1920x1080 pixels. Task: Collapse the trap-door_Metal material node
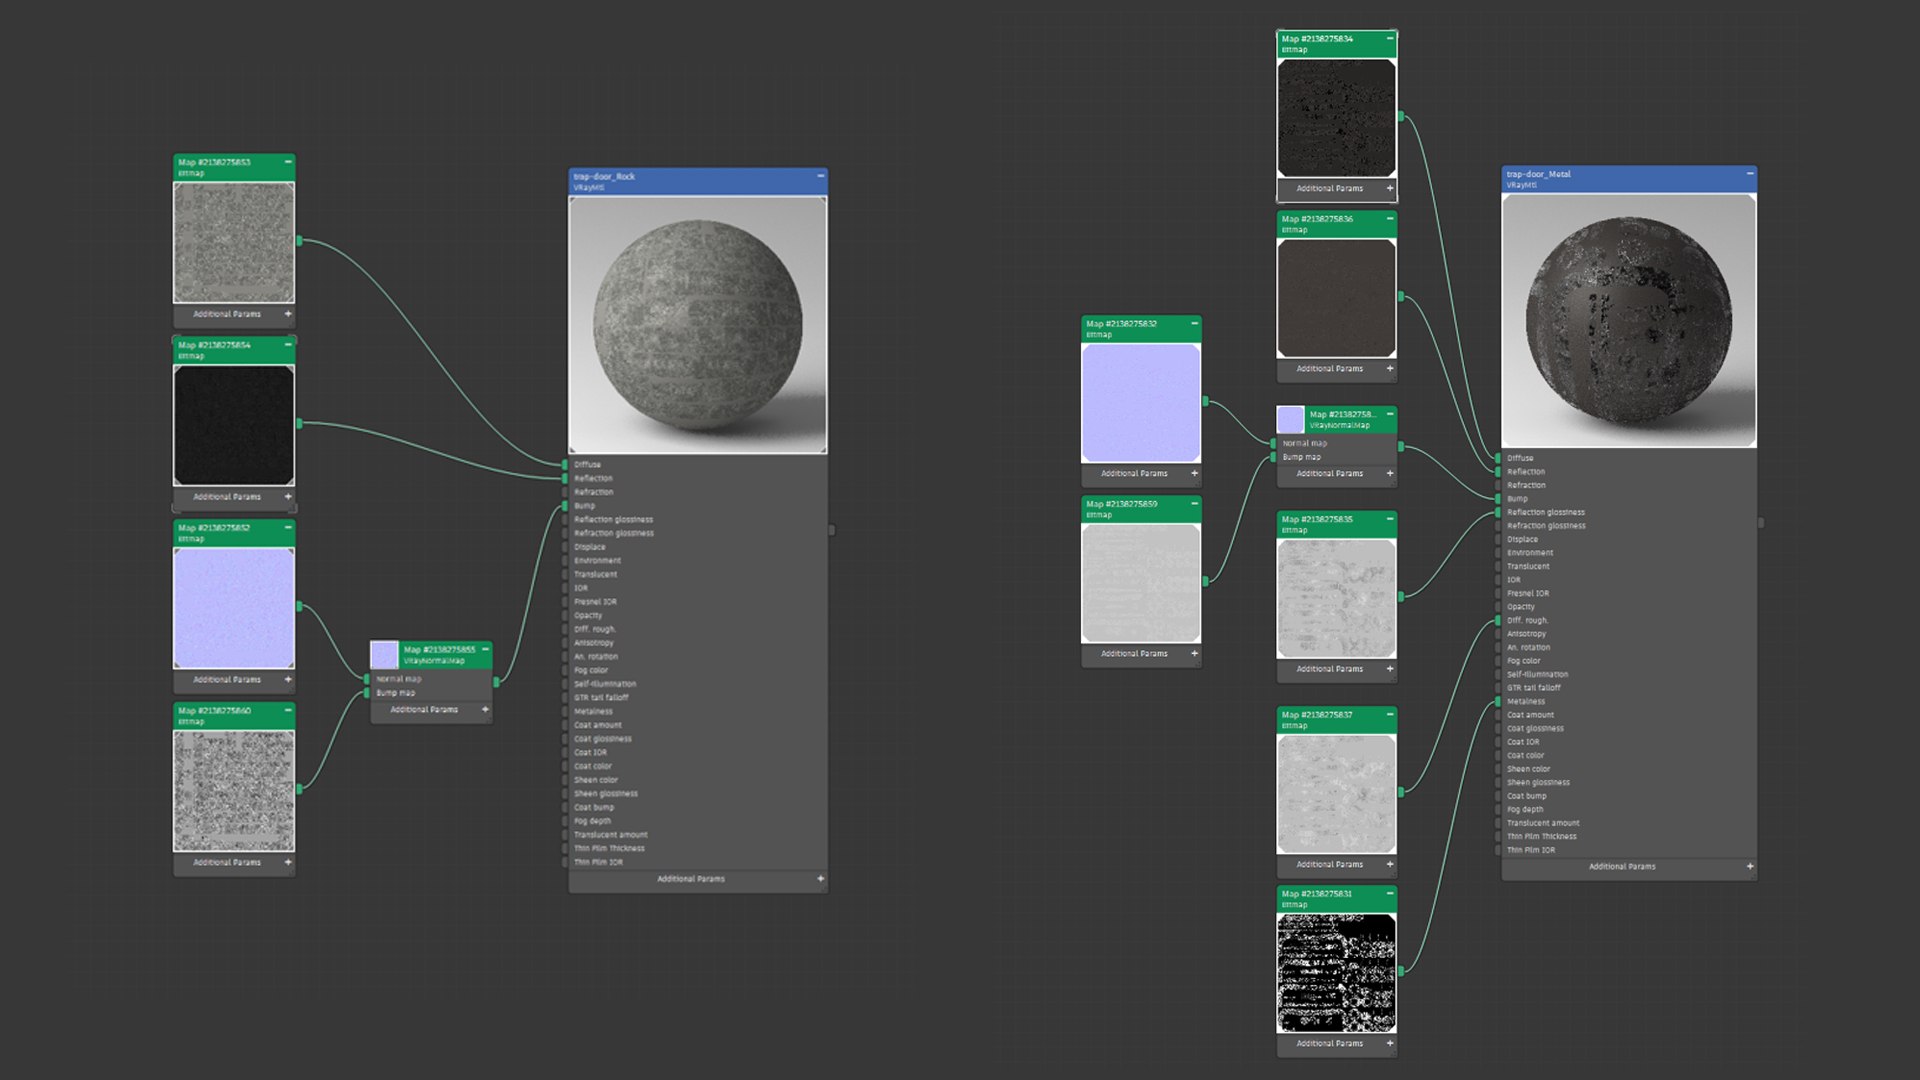[x=1750, y=174]
